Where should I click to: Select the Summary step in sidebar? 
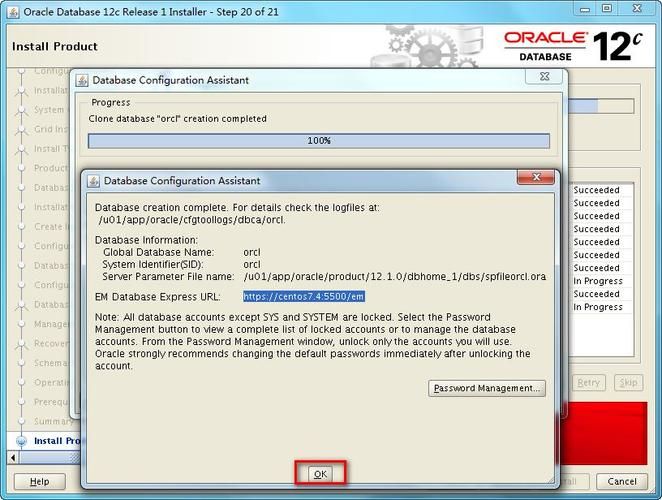tap(53, 421)
